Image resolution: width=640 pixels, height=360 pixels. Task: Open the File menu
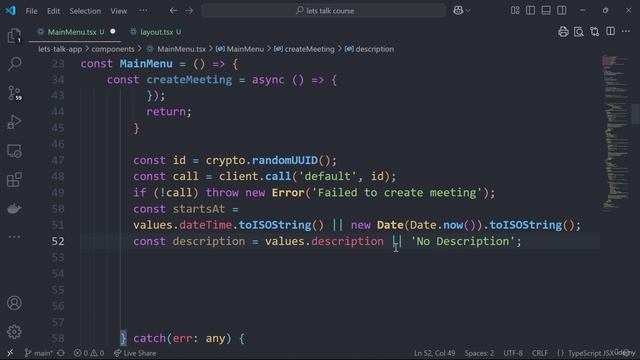point(31,11)
